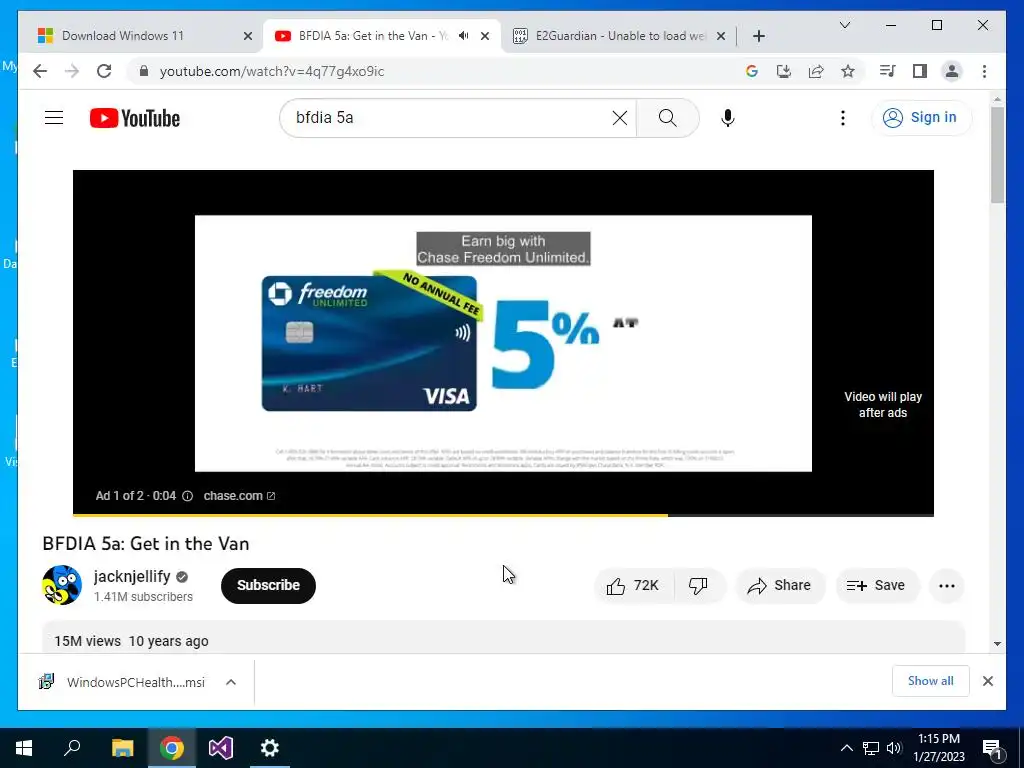The image size is (1024, 768).
Task: Open the Google icon in address bar
Action: click(752, 71)
